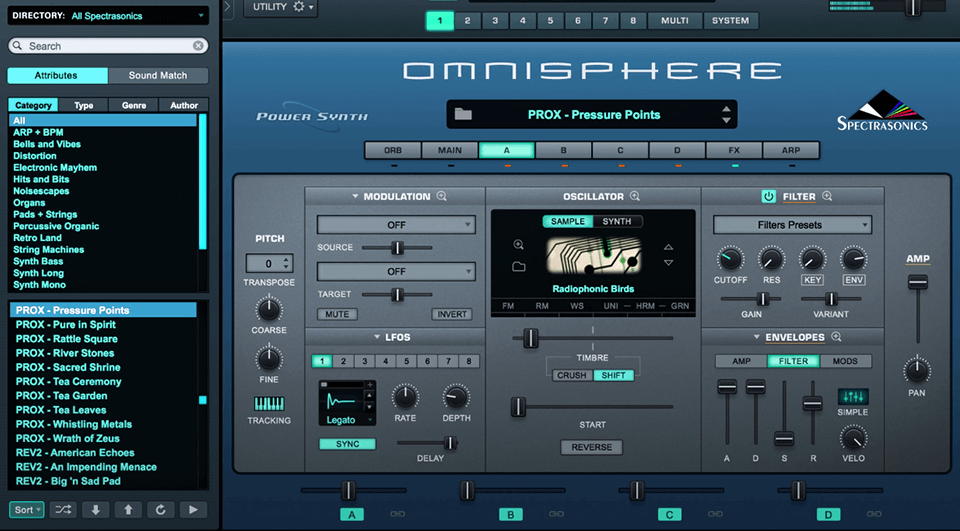Open the Envelopes zoom magnifier icon
This screenshot has height=531, width=960.
pos(836,337)
